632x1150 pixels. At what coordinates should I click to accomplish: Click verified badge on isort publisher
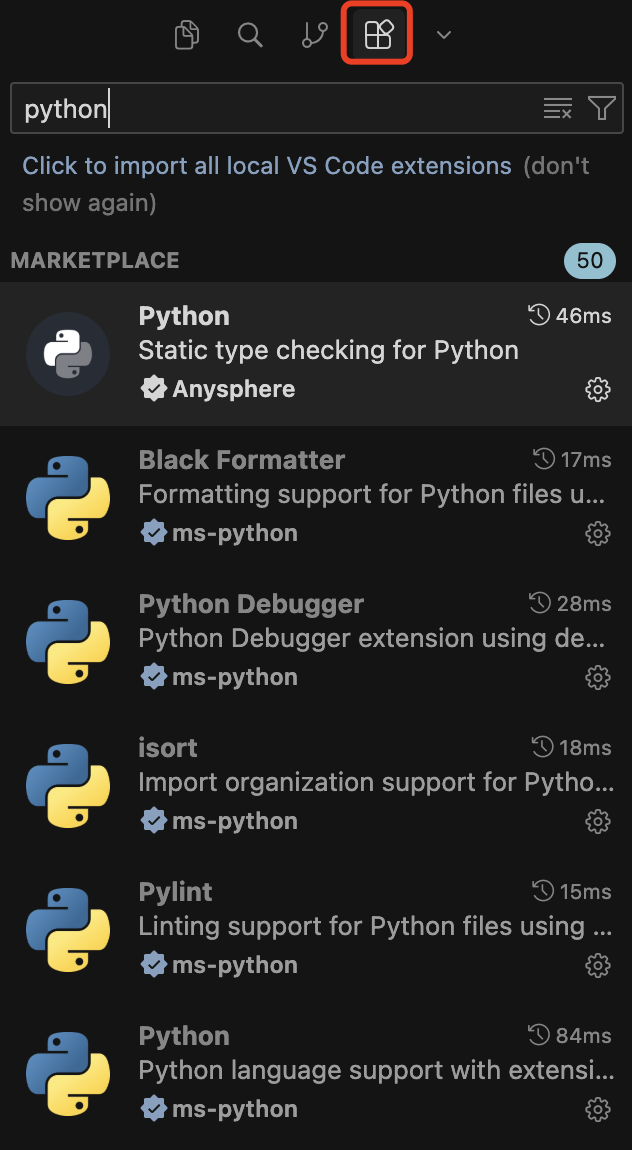(154, 821)
